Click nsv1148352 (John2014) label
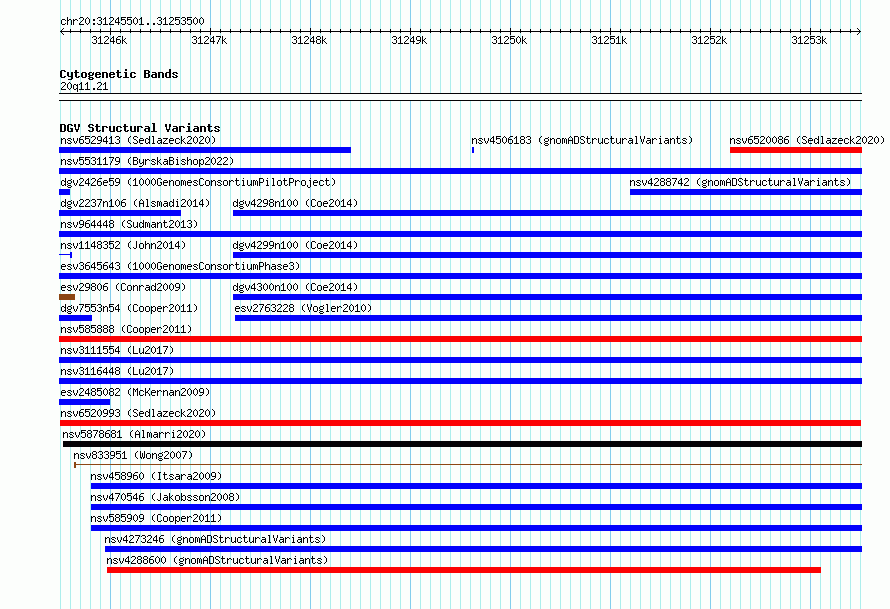 [x=123, y=245]
